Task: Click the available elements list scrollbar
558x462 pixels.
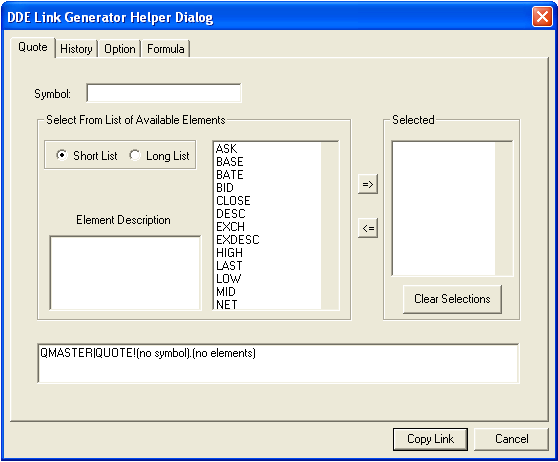Action: click(330, 226)
